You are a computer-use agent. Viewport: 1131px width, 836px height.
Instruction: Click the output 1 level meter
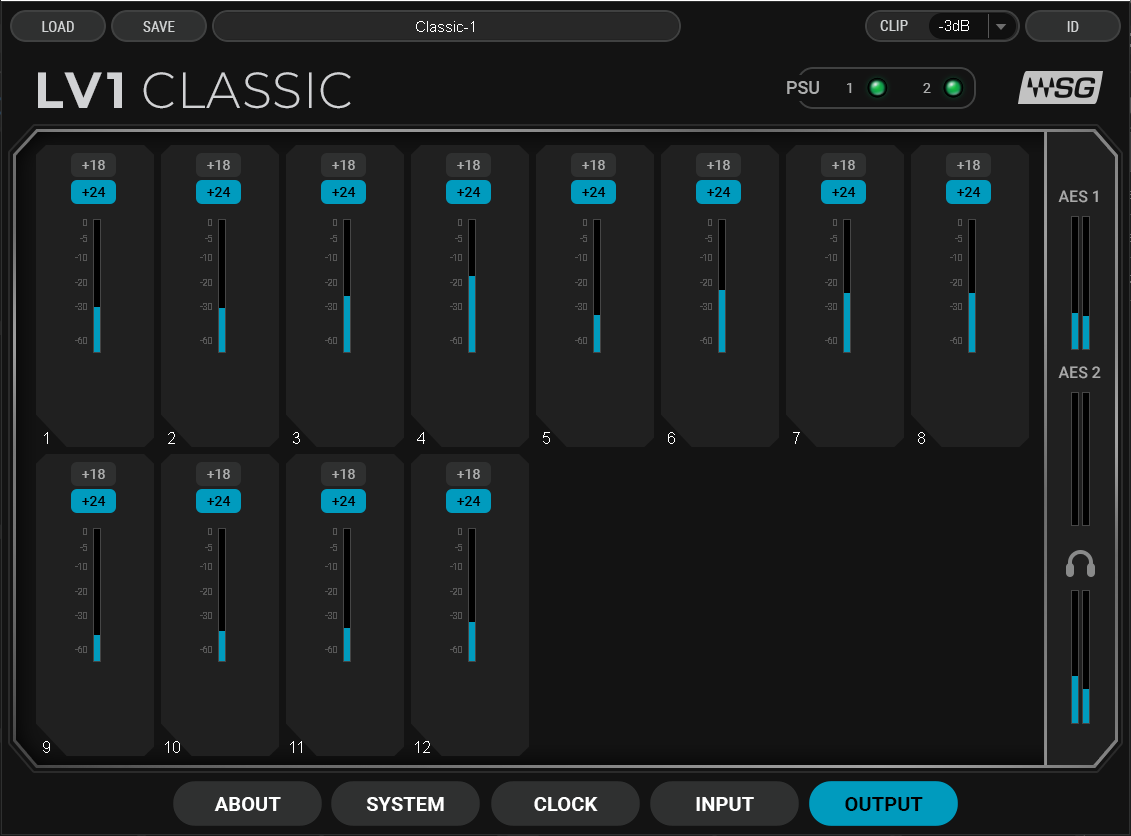pos(97,286)
